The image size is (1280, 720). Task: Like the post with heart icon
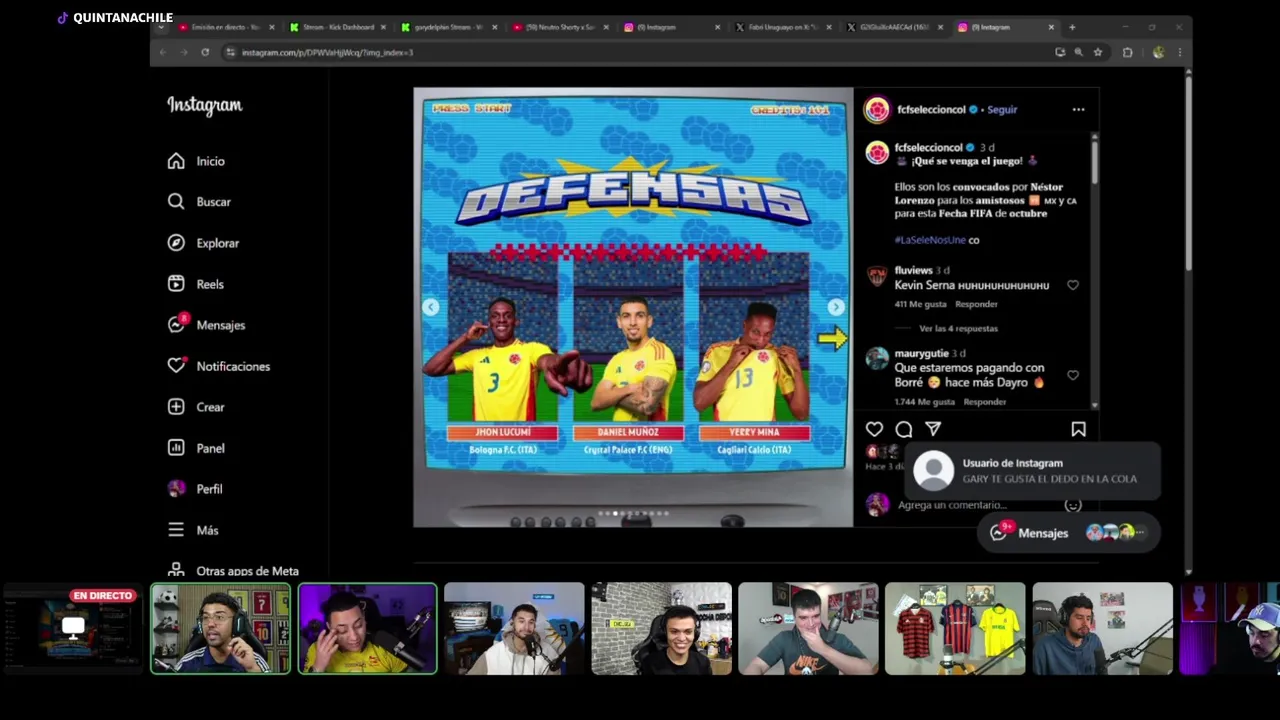[x=874, y=429]
